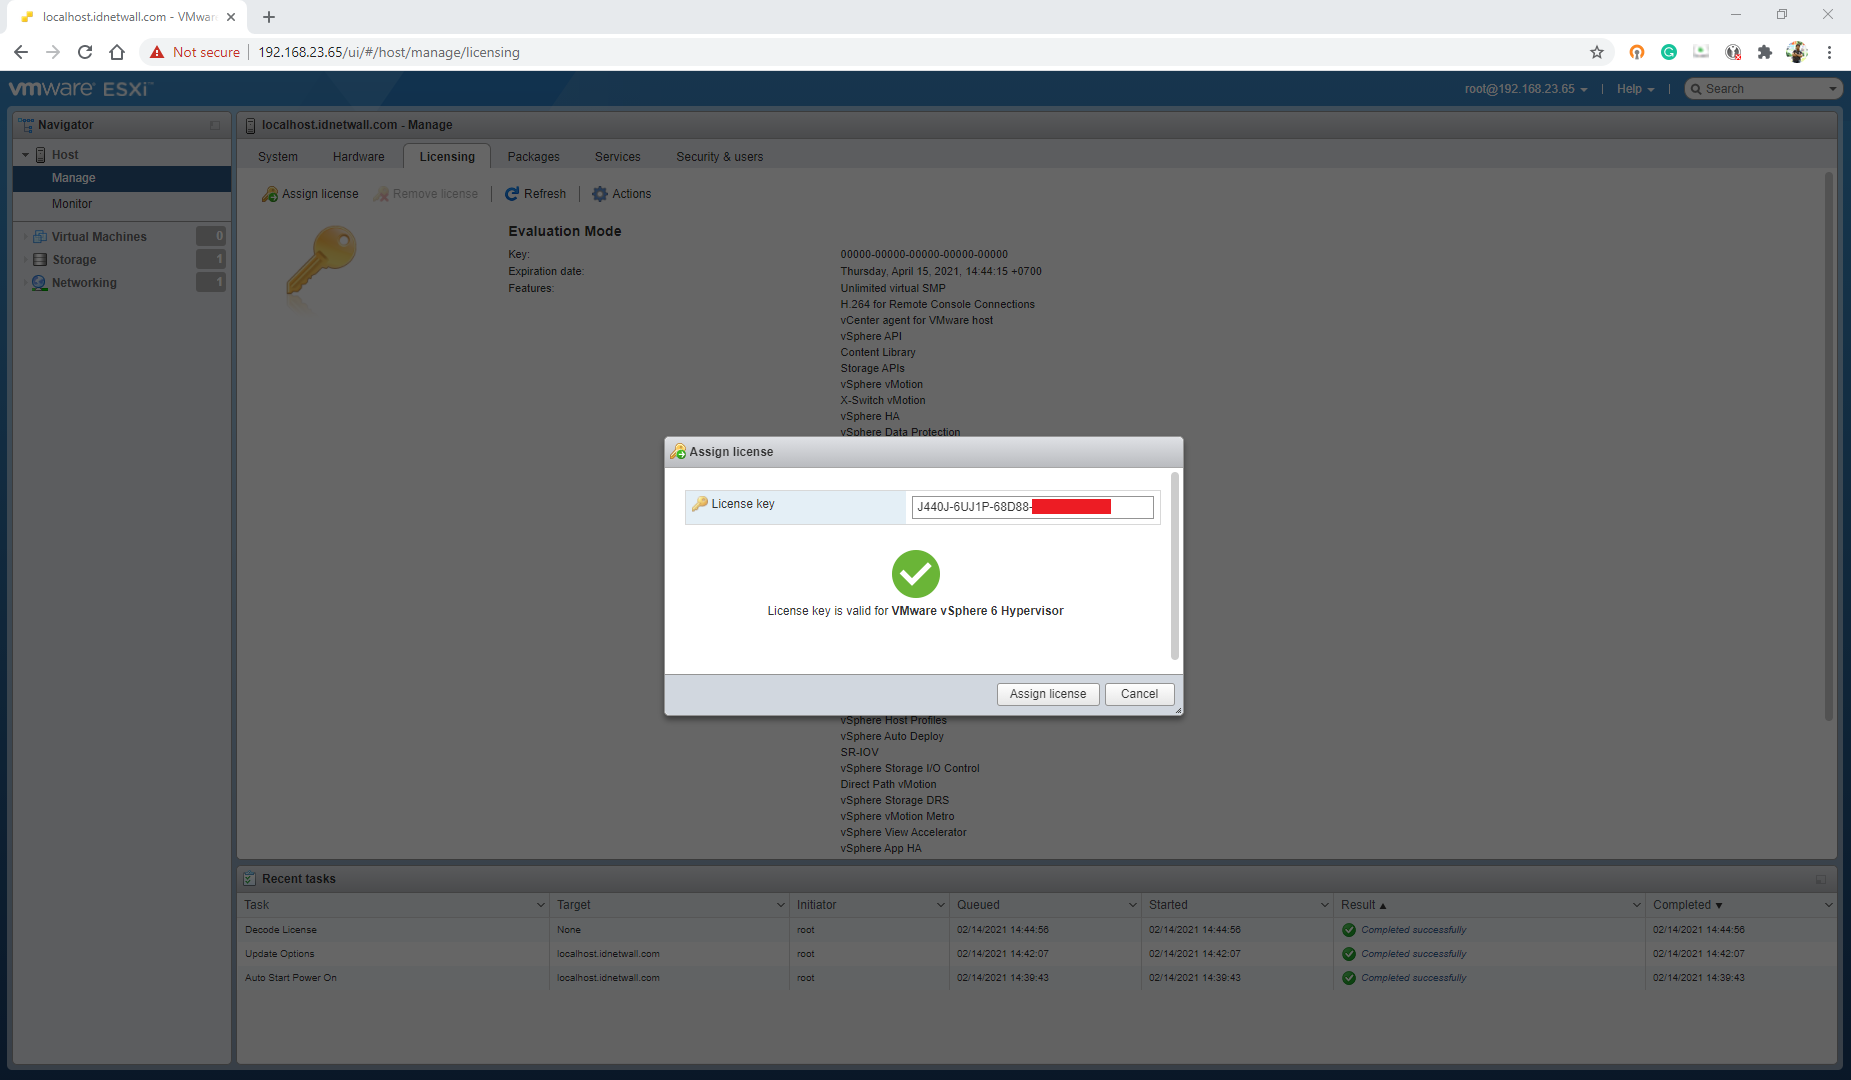
Task: Open the Task column filter dropdown
Action: 541,904
